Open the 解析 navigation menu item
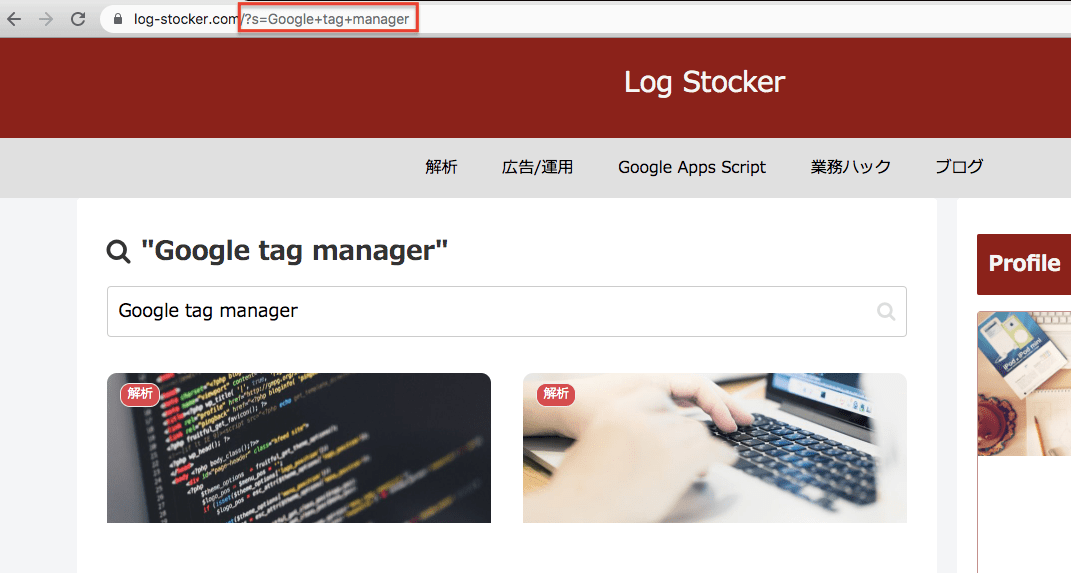Image resolution: width=1071 pixels, height=573 pixels. (441, 167)
